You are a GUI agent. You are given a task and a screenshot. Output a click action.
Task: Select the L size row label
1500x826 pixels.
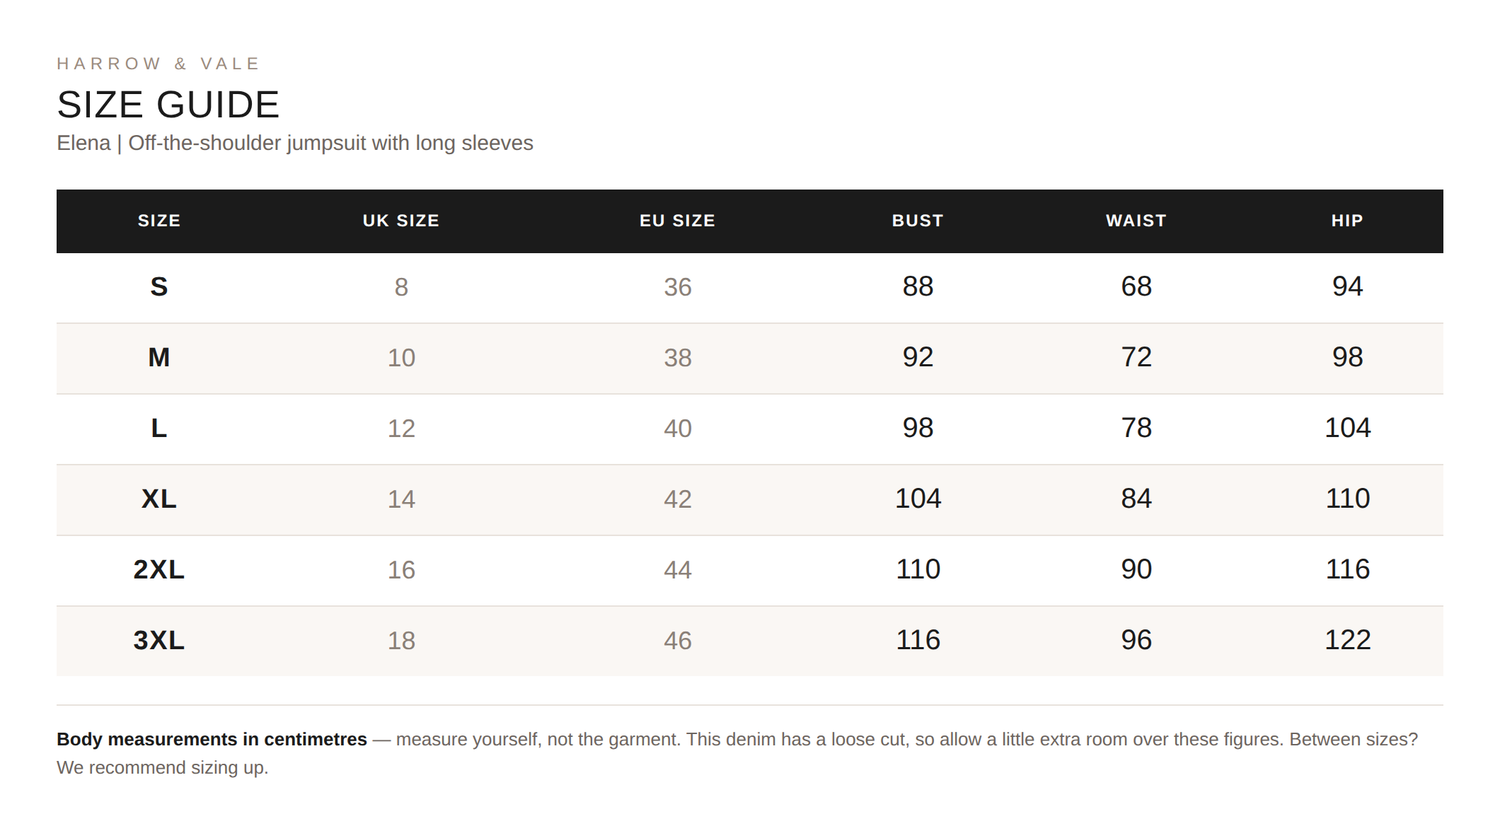click(x=159, y=428)
